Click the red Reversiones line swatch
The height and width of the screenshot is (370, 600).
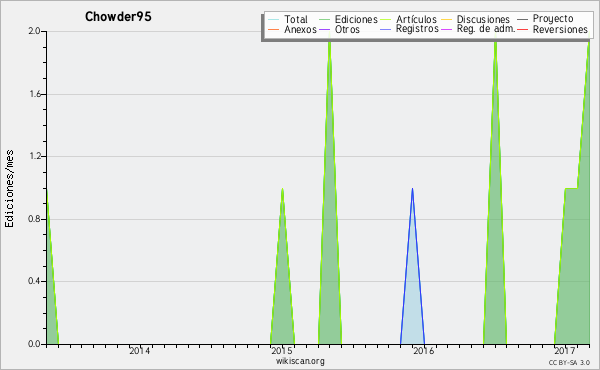(522, 29)
